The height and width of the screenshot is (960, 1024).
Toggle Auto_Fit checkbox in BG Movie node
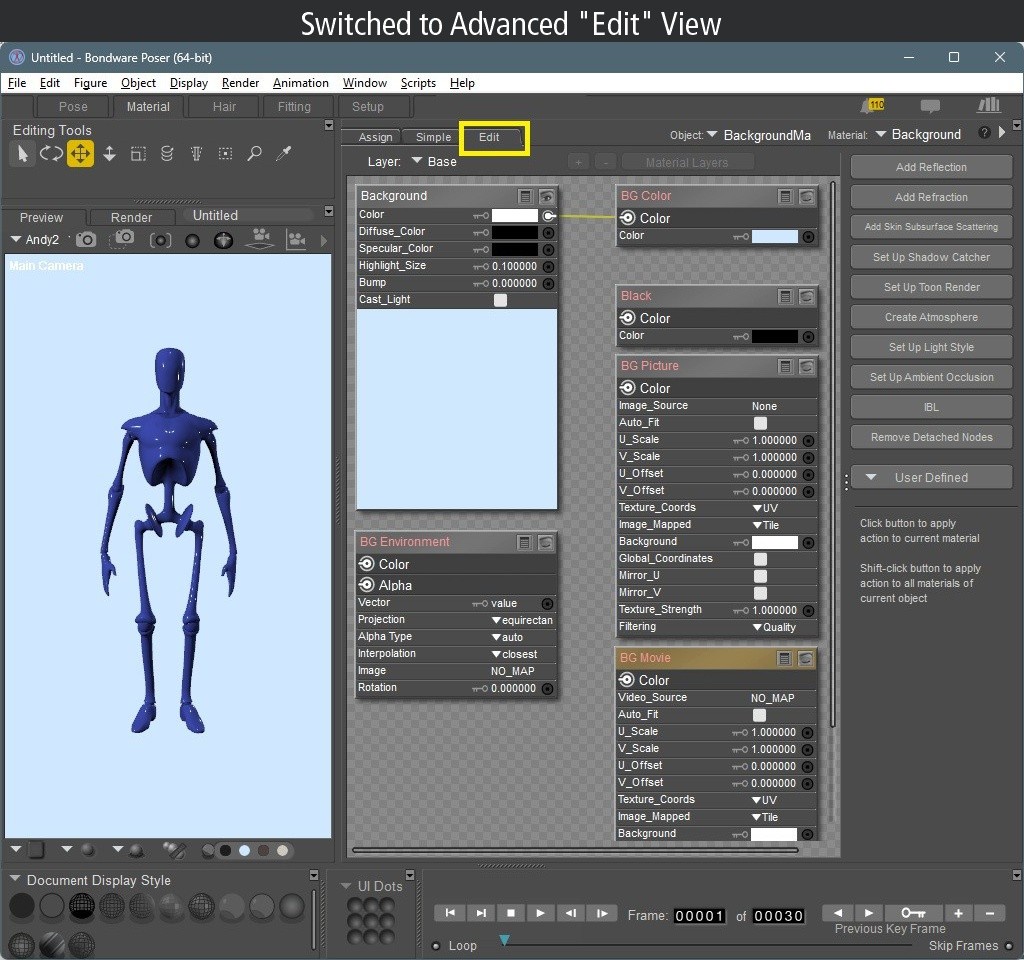[x=760, y=715]
